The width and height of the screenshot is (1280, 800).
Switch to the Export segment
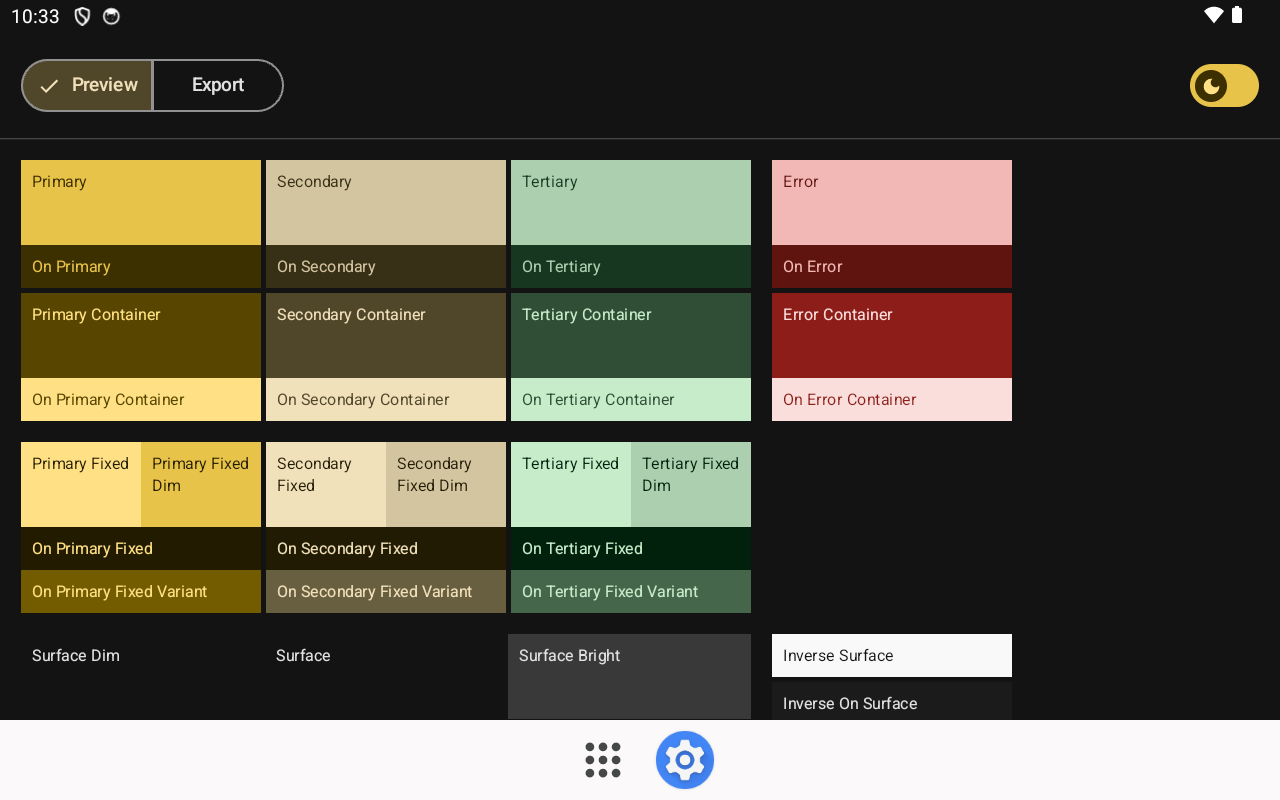pyautogui.click(x=218, y=86)
